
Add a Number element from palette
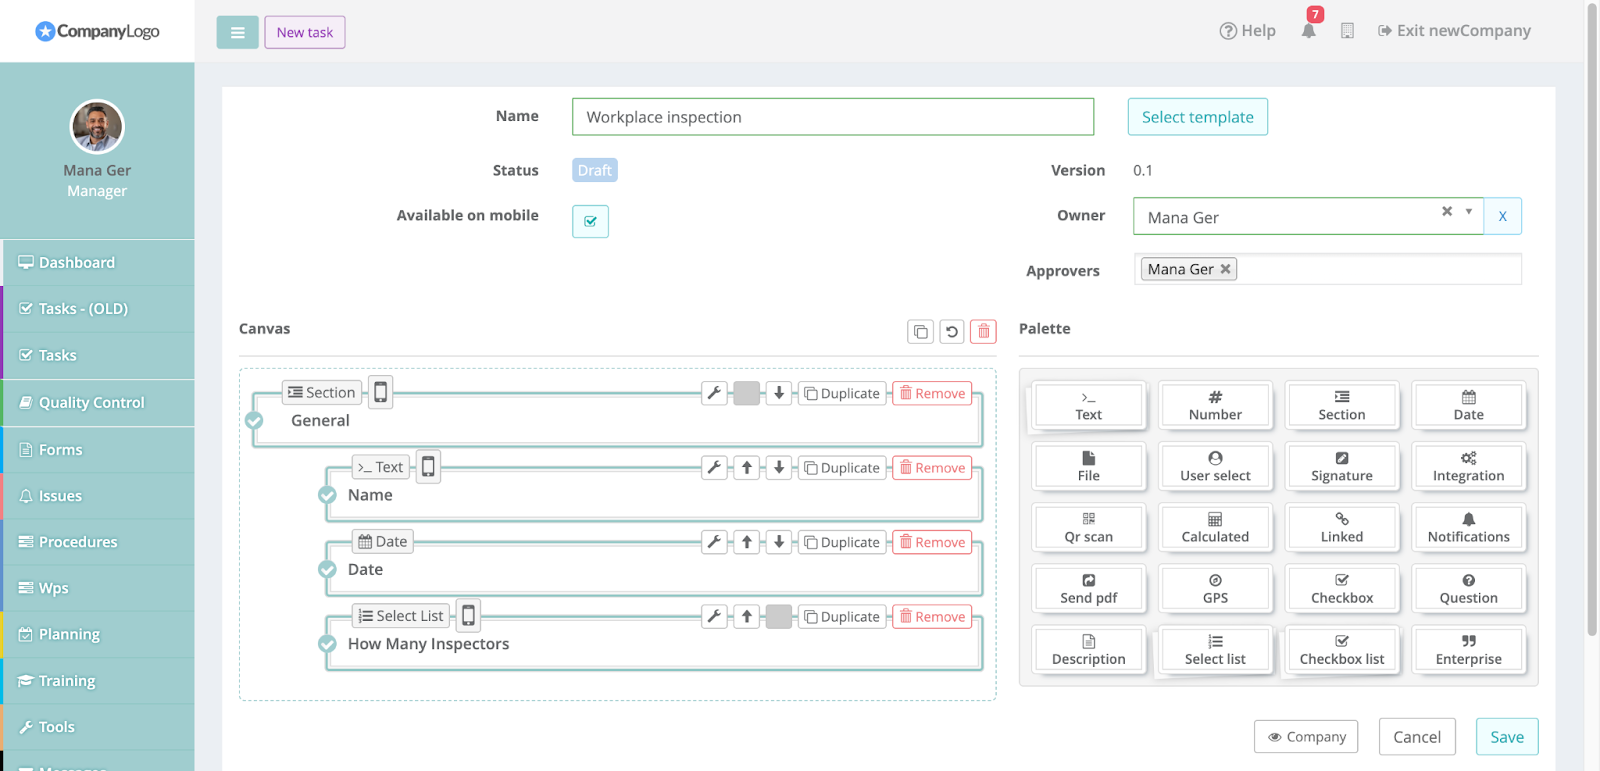1215,405
